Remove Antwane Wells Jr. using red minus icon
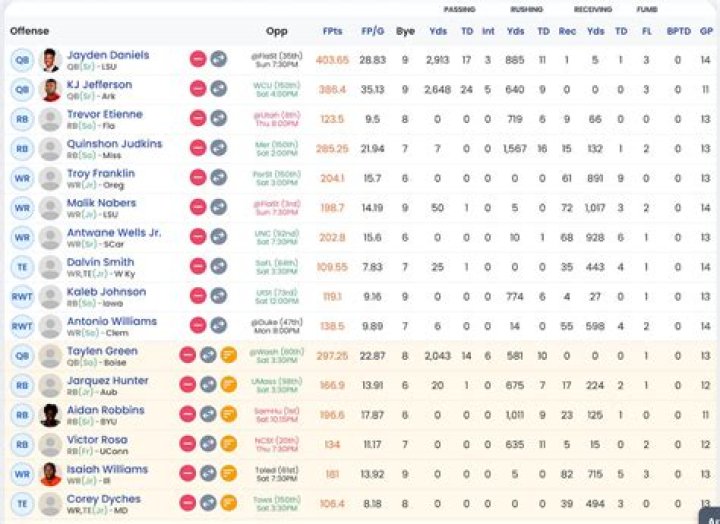720x524 pixels. [x=198, y=237]
